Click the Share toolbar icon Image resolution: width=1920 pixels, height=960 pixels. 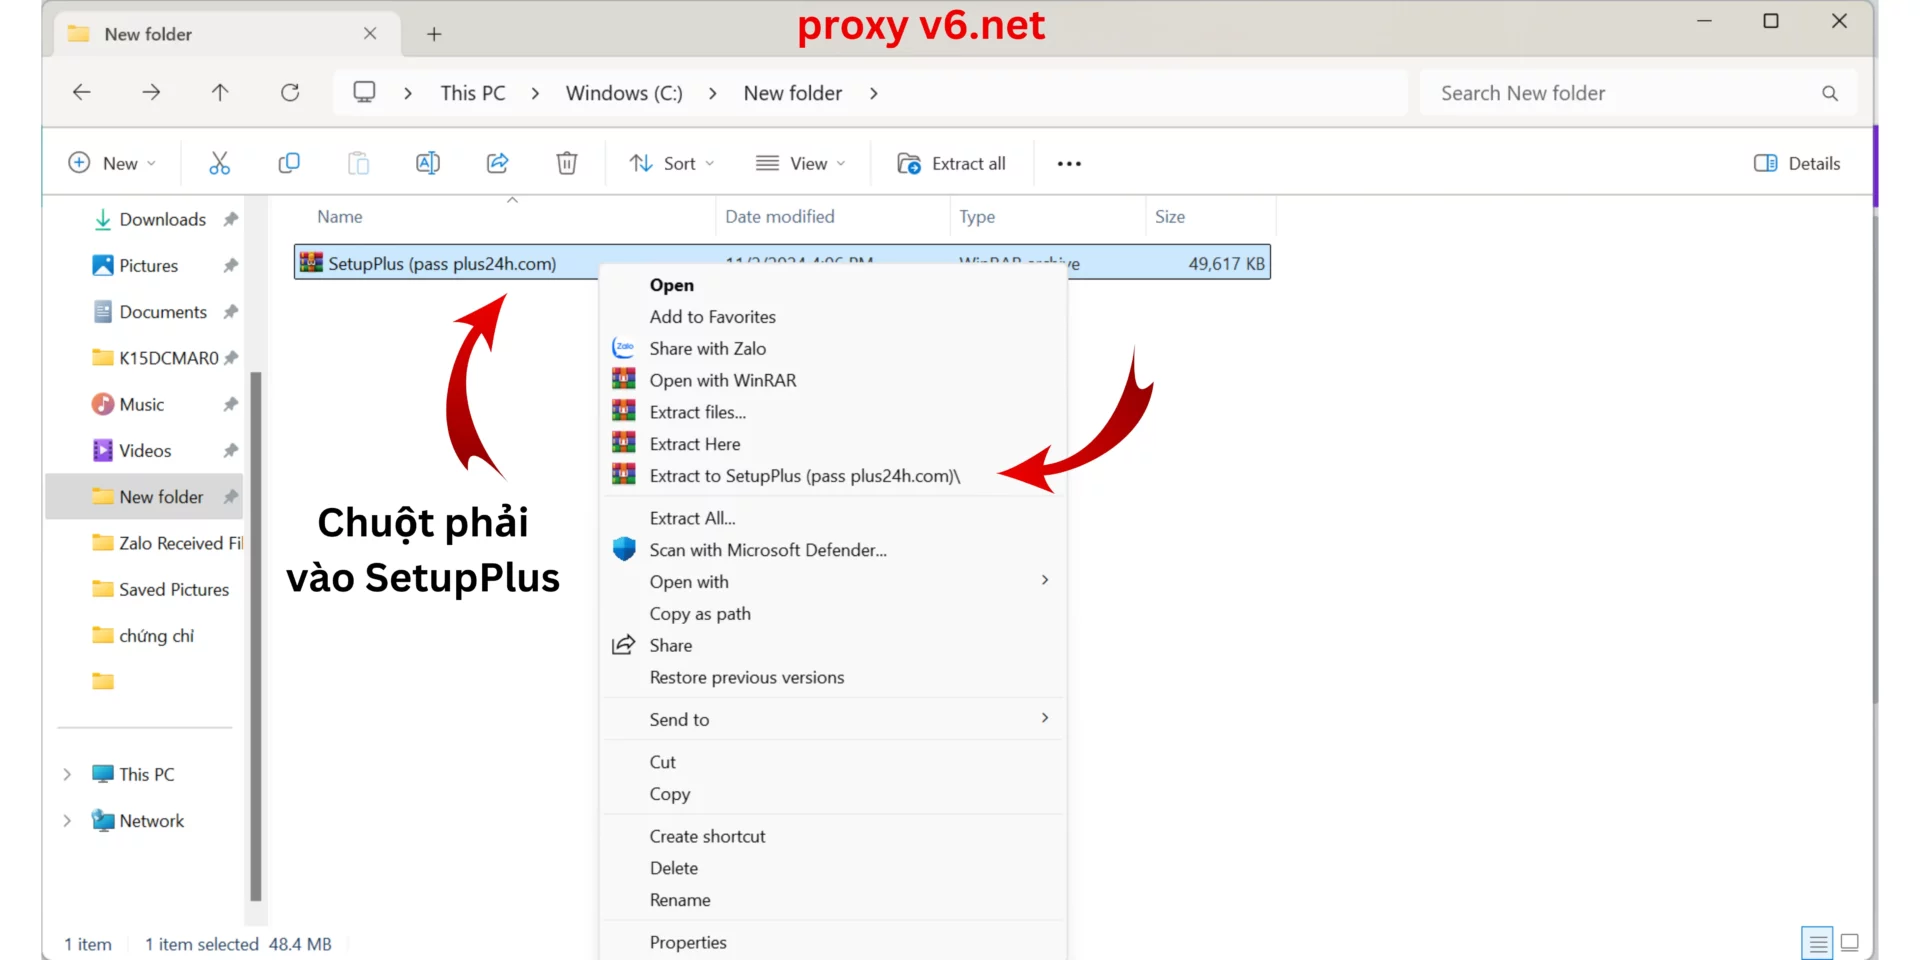(497, 163)
